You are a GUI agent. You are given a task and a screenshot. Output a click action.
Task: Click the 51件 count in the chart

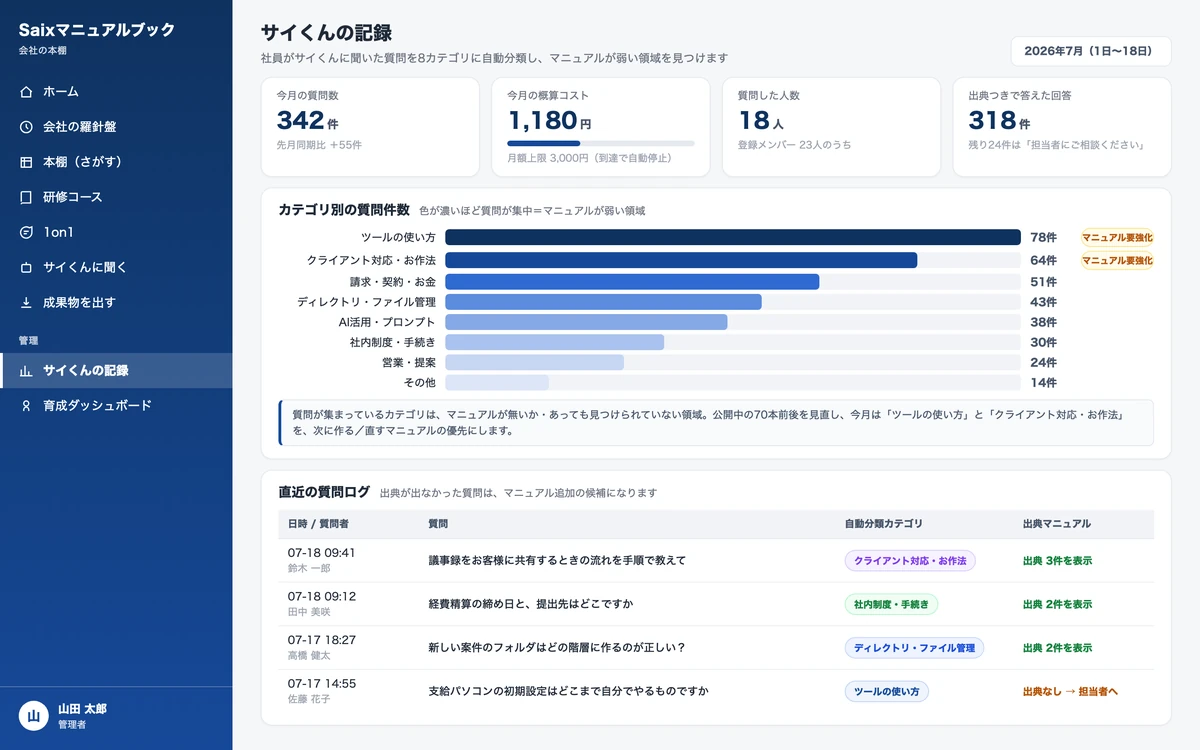[x=1043, y=283]
